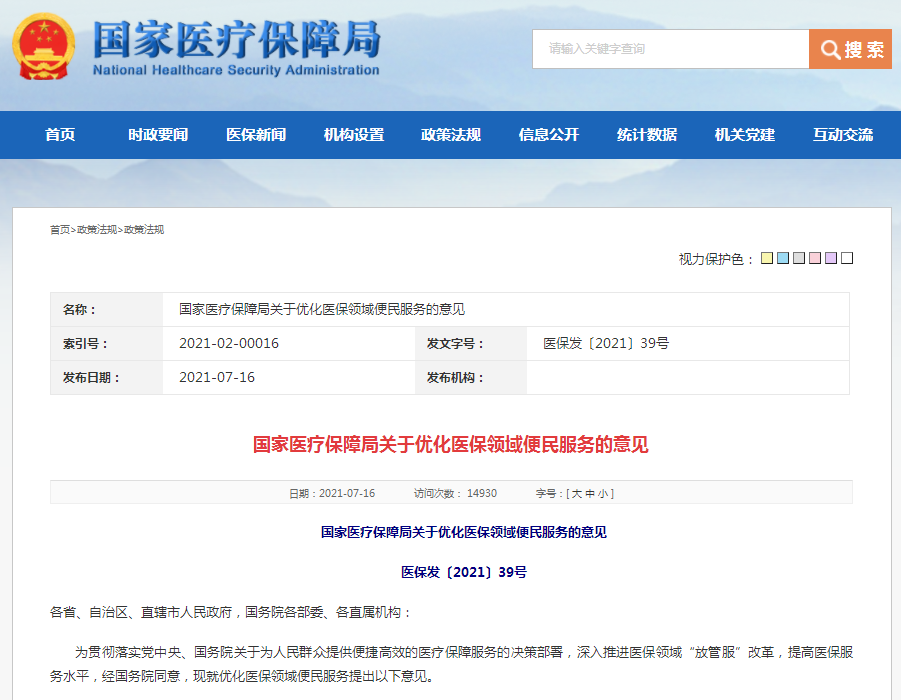Select the pink eye-protection color swatch
This screenshot has height=700, width=901.
(x=815, y=258)
